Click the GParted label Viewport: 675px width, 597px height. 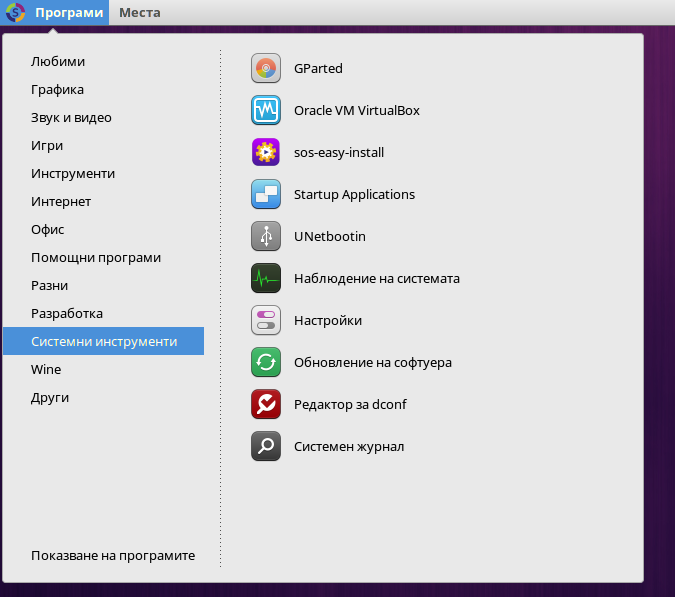(318, 68)
